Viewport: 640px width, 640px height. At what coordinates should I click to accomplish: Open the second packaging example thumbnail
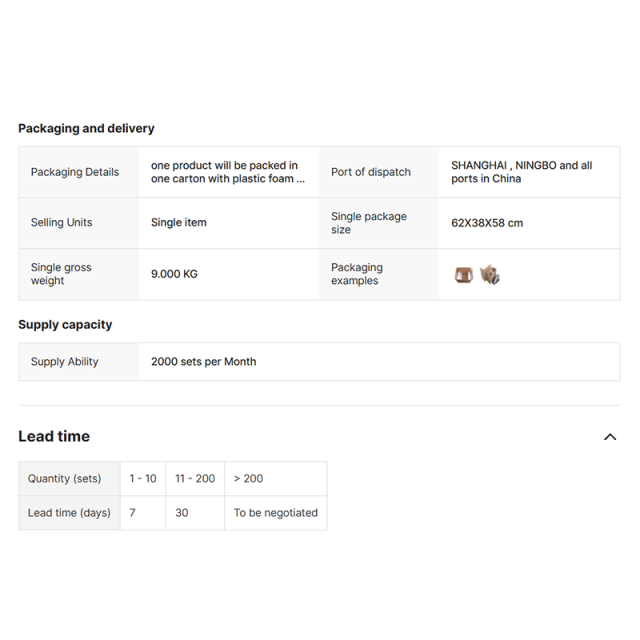[x=489, y=274]
